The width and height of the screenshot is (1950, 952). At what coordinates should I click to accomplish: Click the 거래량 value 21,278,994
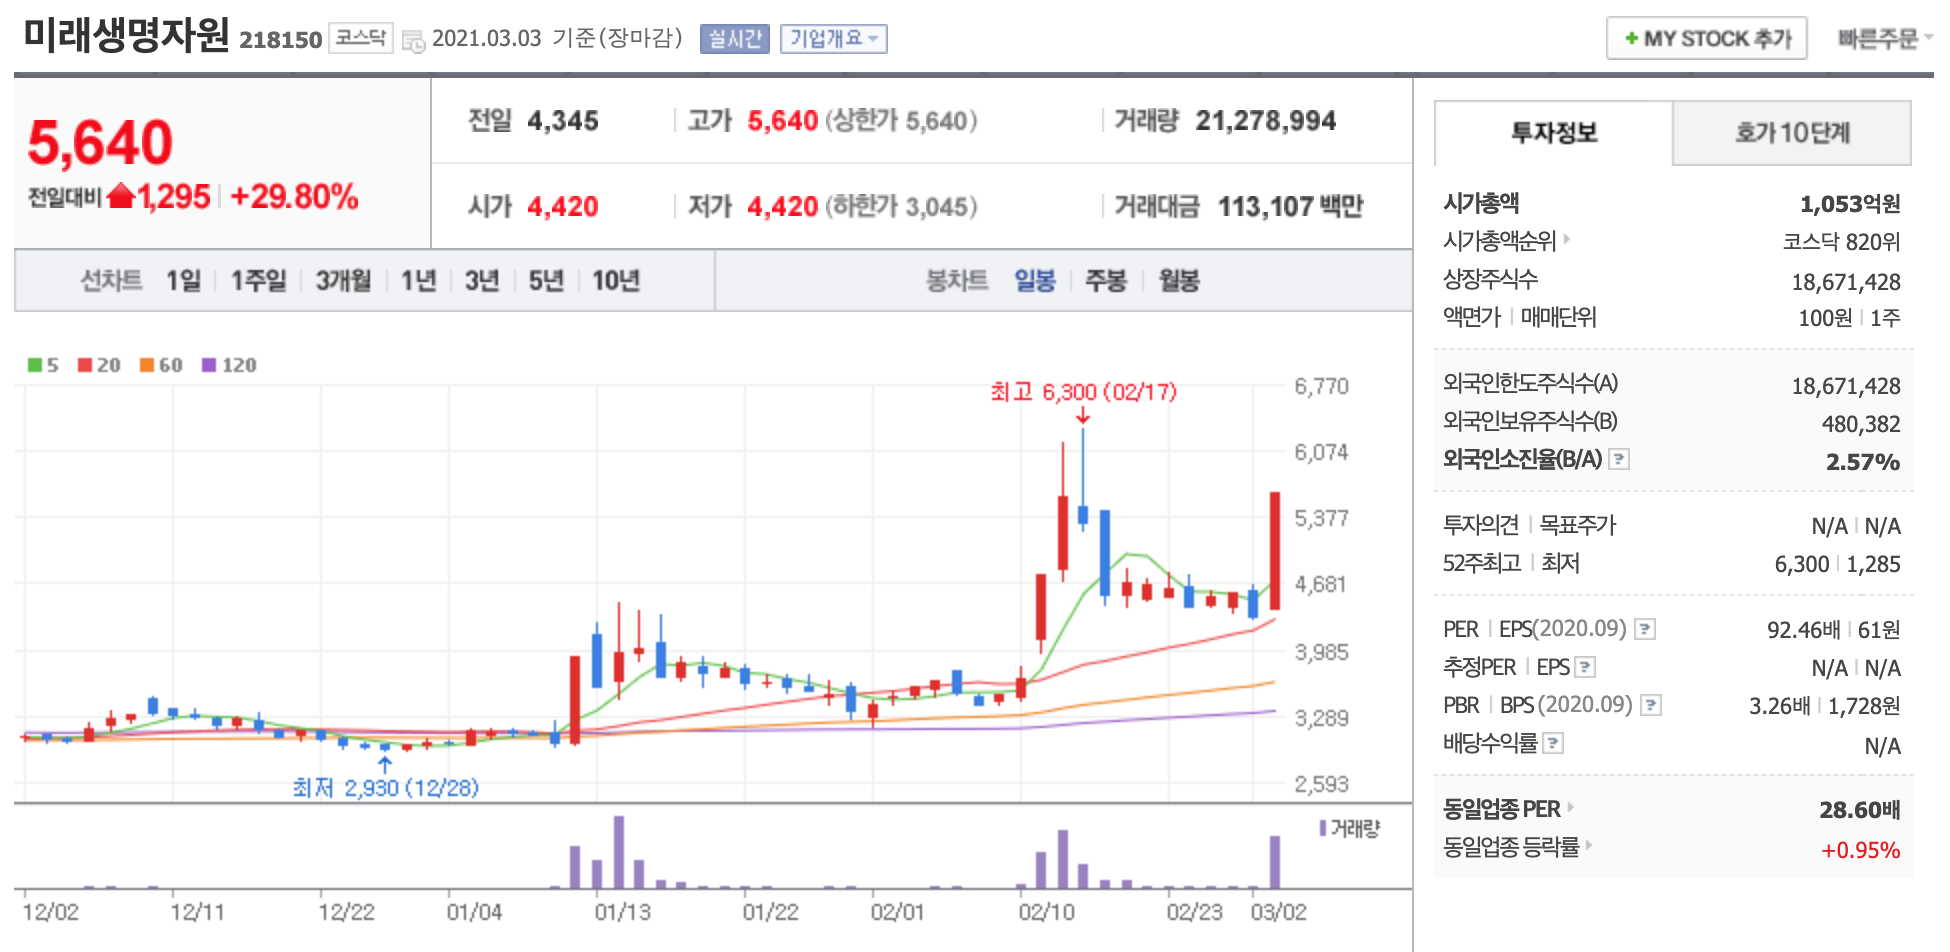click(1265, 121)
